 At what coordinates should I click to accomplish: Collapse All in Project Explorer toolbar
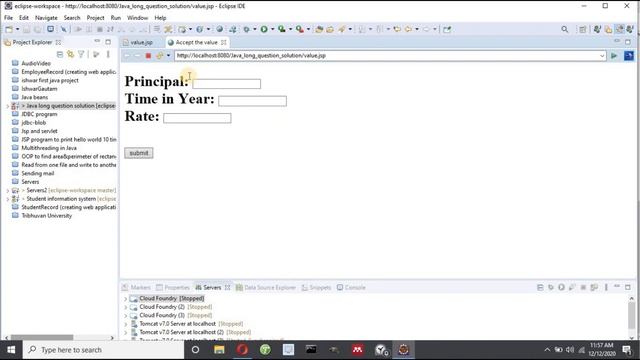click(x=60, y=54)
